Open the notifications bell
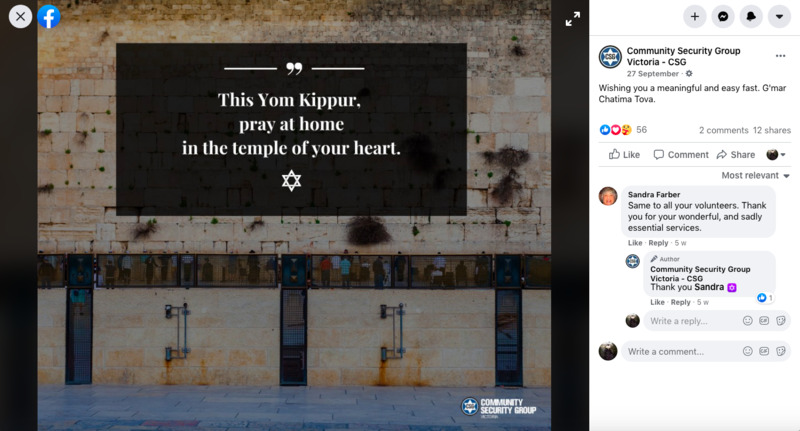 pyautogui.click(x=751, y=16)
